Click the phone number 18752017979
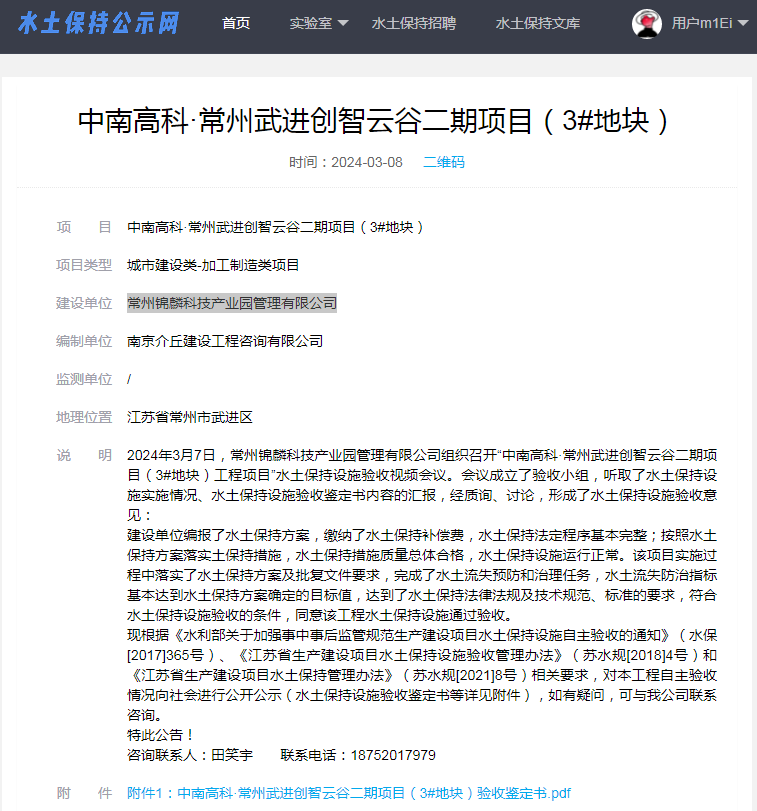Screen dimensions: 757x811 click(x=393, y=755)
